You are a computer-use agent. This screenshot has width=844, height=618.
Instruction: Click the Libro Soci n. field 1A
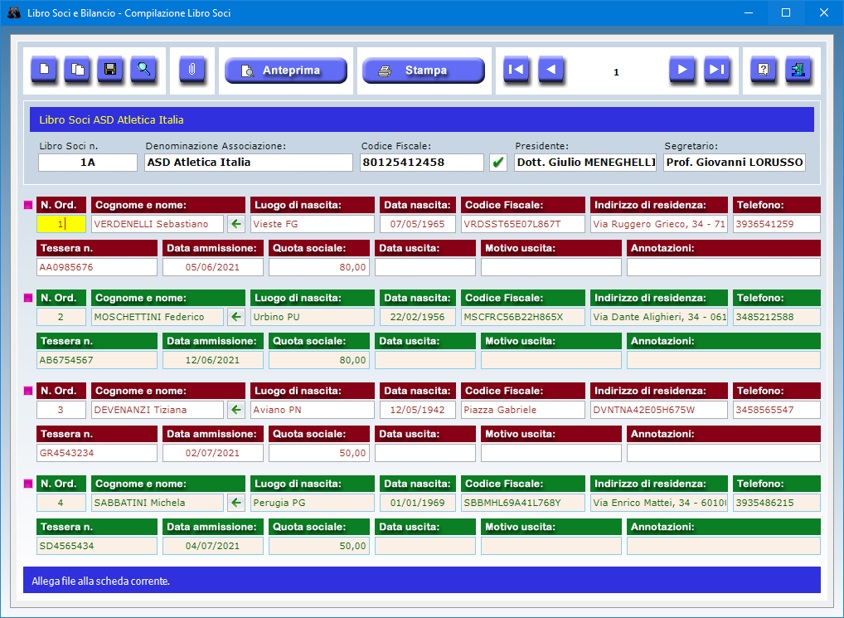coord(88,163)
